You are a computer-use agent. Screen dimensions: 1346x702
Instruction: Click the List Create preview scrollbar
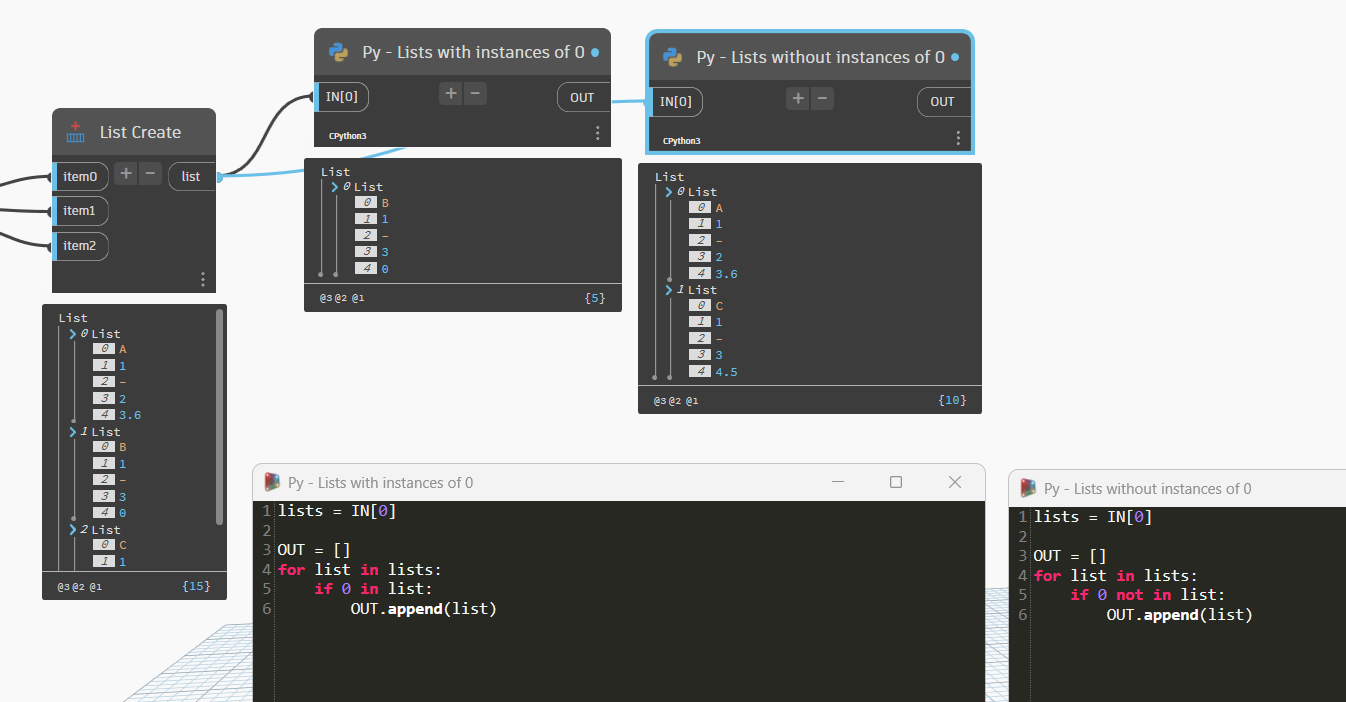pos(220,417)
